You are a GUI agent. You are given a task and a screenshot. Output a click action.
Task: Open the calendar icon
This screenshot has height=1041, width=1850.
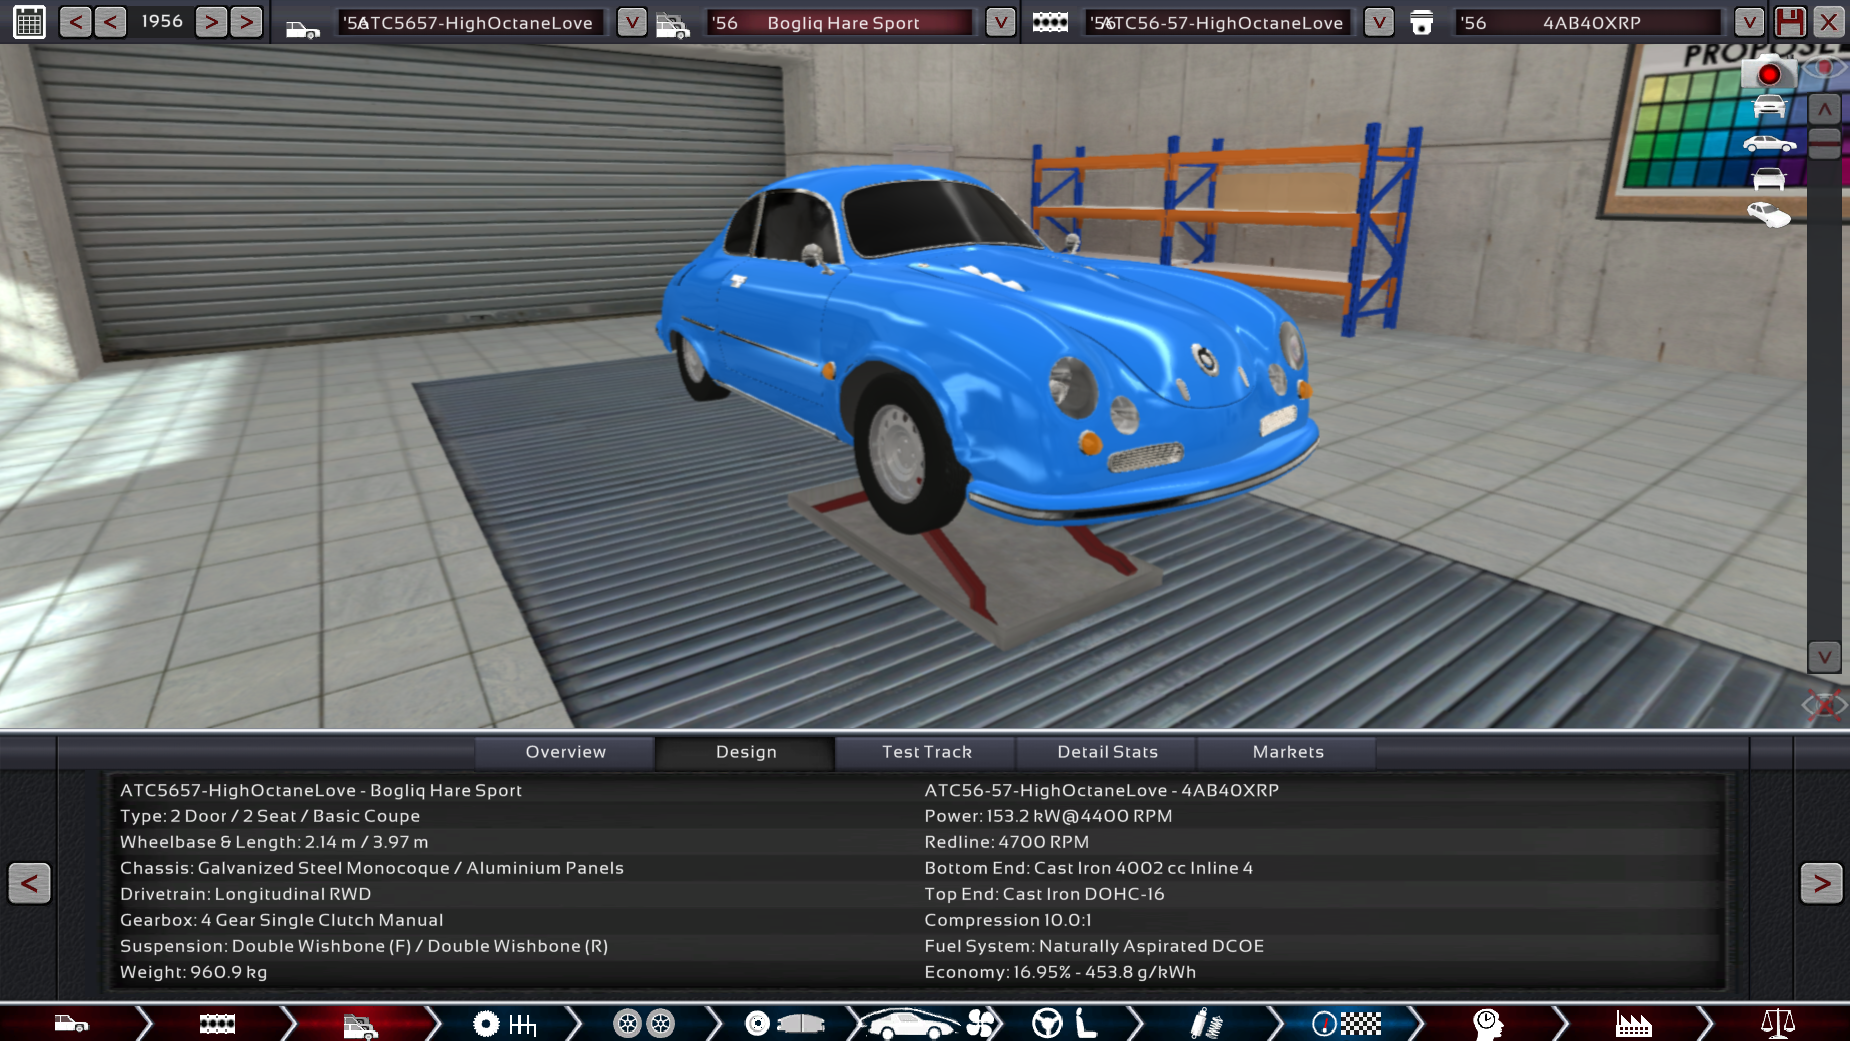coord(29,22)
